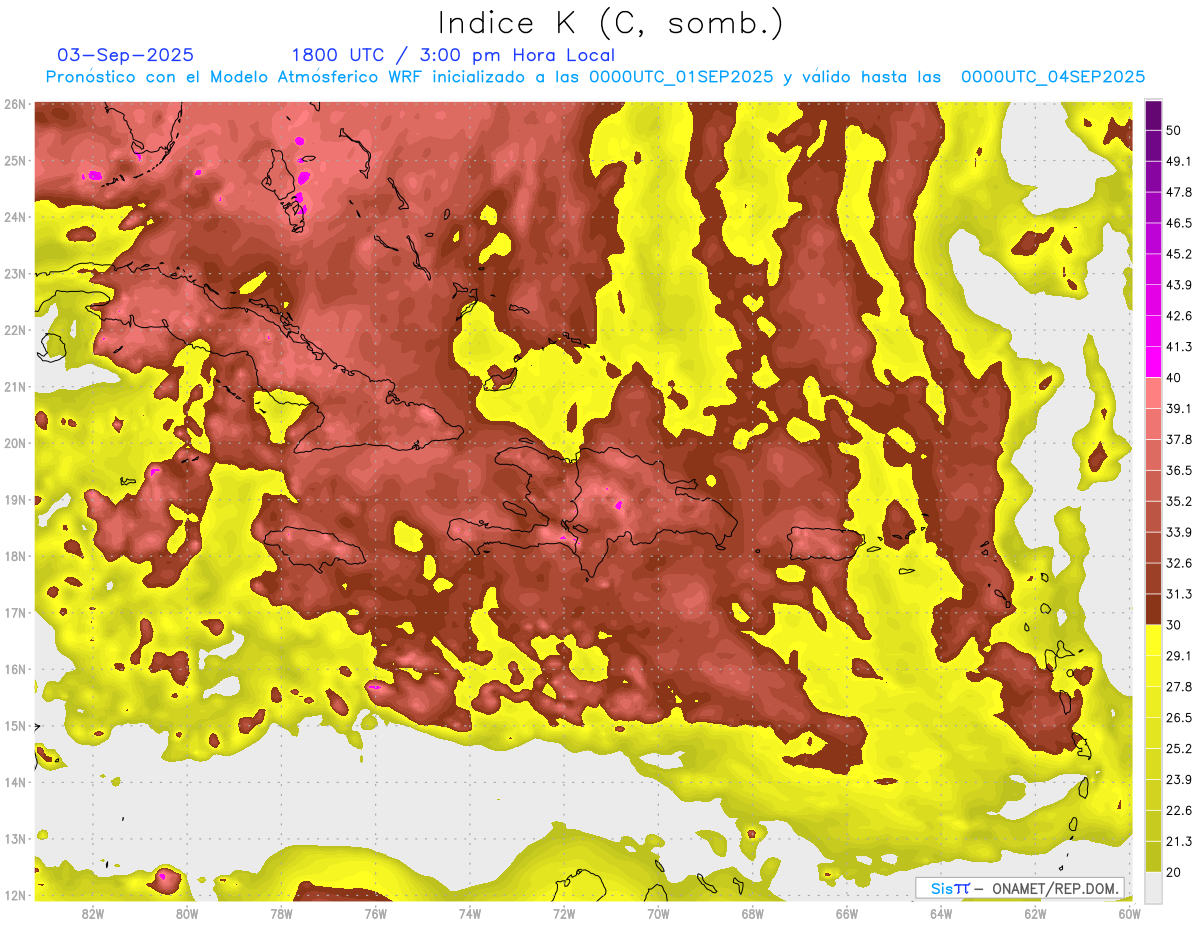The image size is (1200, 927).
Task: Click the colorbar value '27.8'
Action: point(1179,686)
